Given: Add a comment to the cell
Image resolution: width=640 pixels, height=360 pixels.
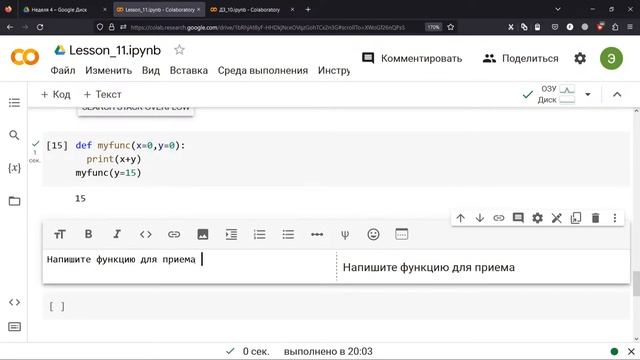Looking at the screenshot, I should pos(518,218).
